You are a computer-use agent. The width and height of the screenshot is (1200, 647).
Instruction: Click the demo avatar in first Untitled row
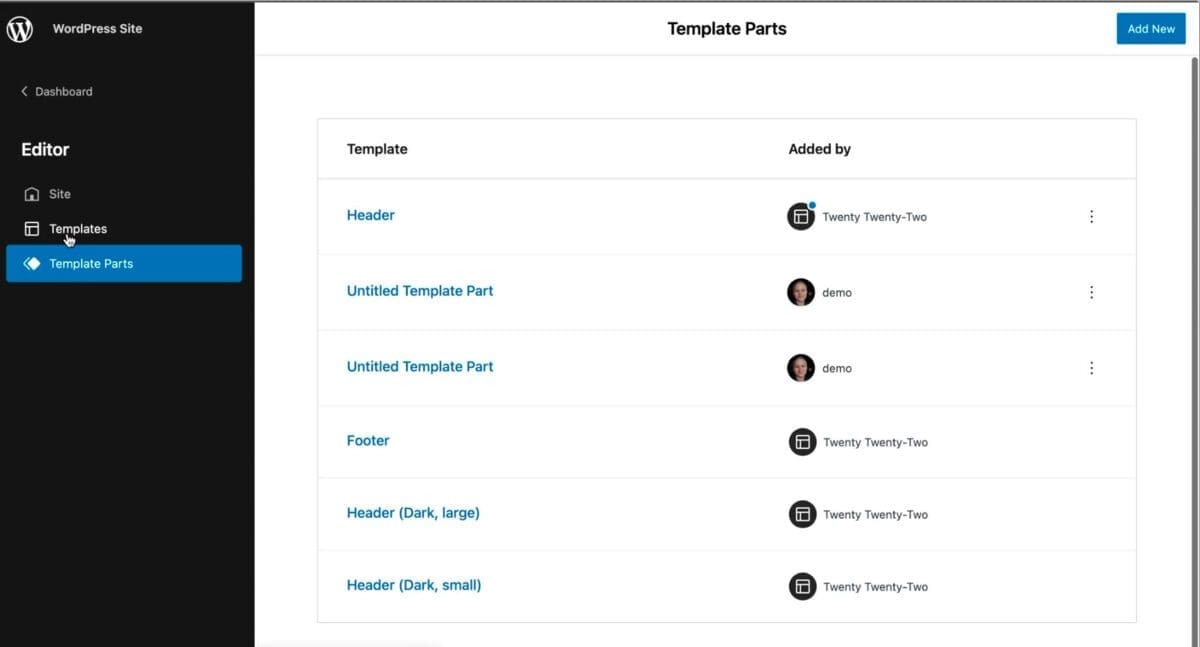[801, 292]
